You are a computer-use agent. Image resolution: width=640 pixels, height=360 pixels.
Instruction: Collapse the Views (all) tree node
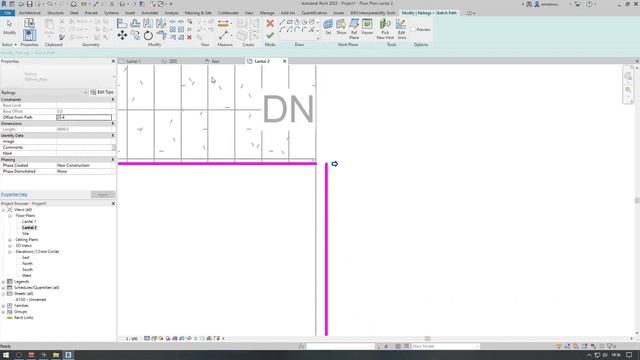(x=3, y=210)
